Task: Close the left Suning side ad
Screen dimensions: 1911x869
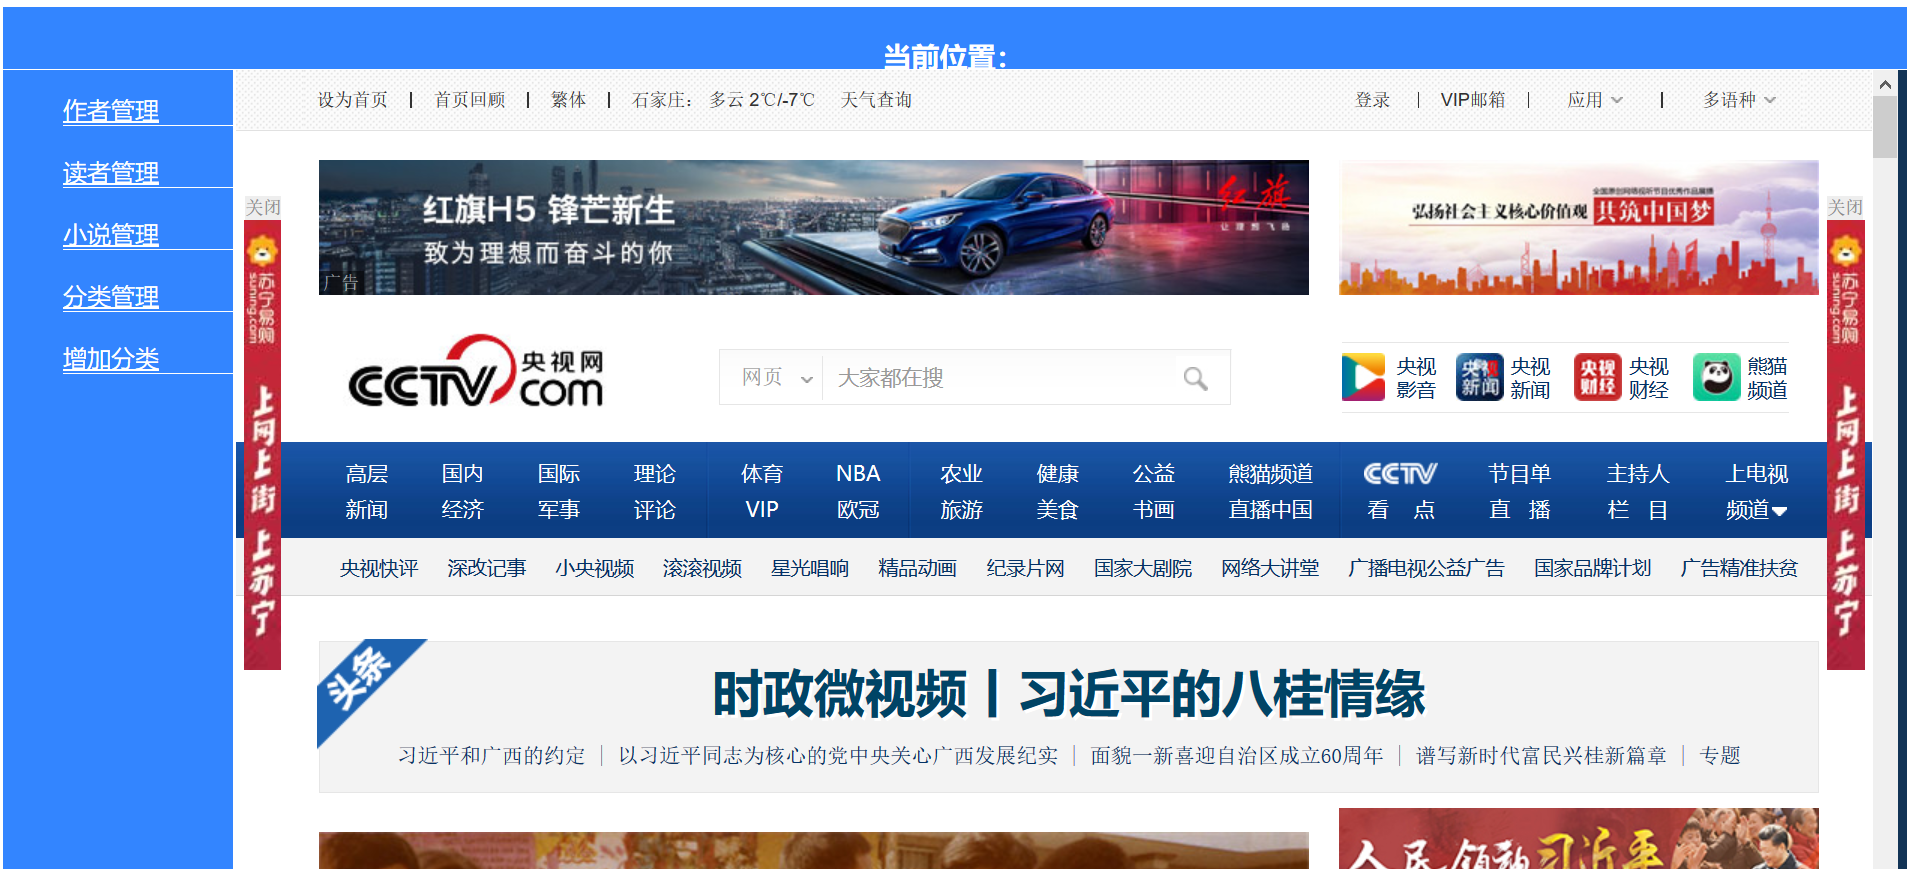Action: click(263, 207)
